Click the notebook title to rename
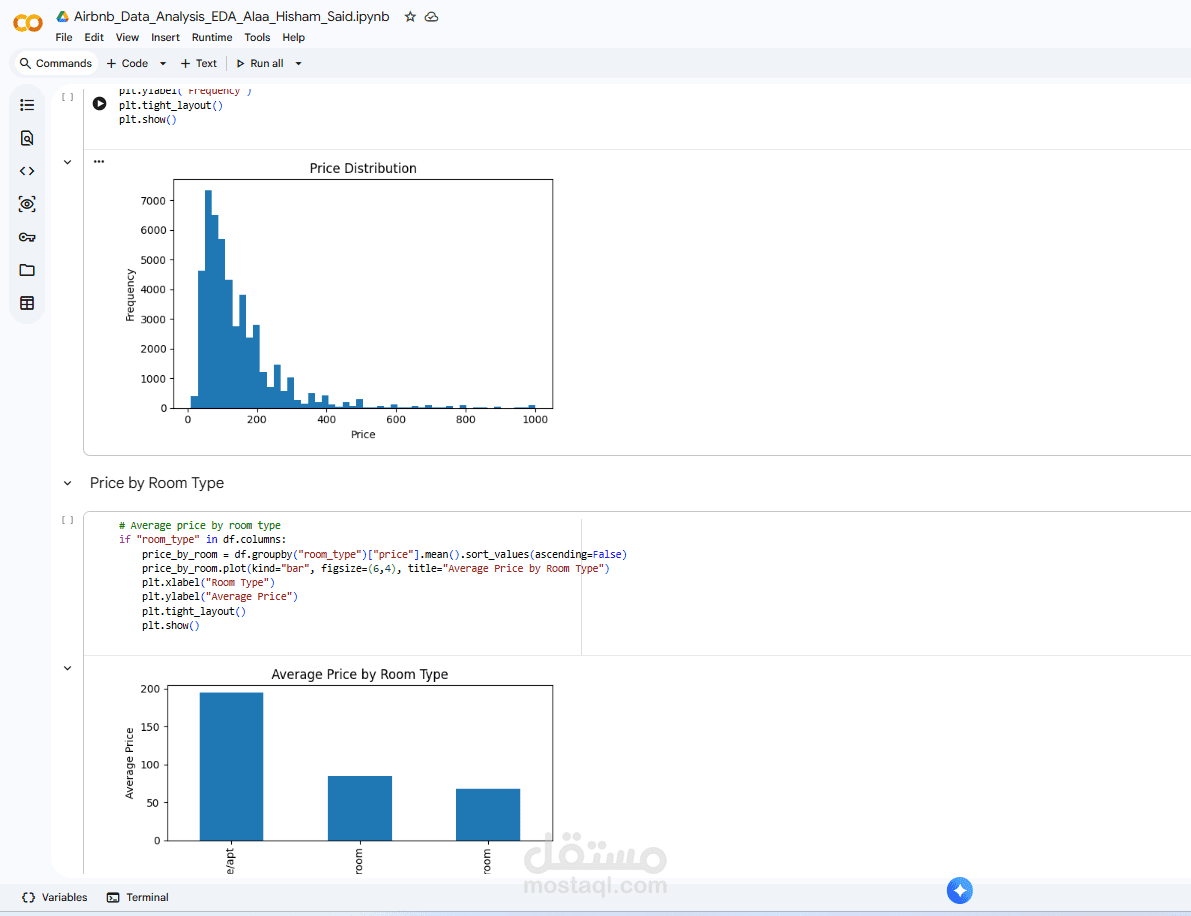Viewport: 1191px width, 916px height. [232, 17]
